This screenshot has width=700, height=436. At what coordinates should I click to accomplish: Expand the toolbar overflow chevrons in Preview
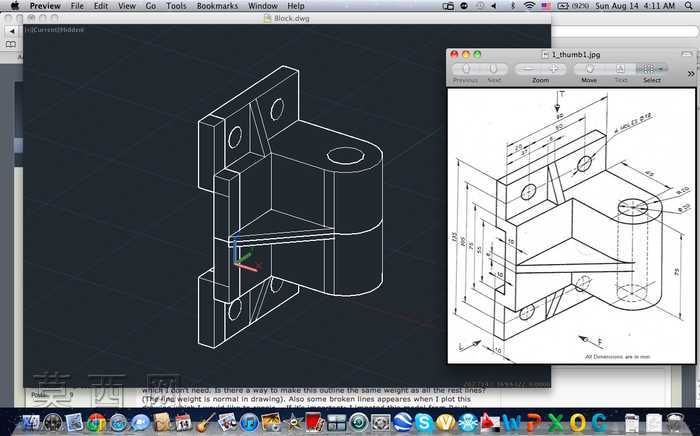tap(692, 74)
